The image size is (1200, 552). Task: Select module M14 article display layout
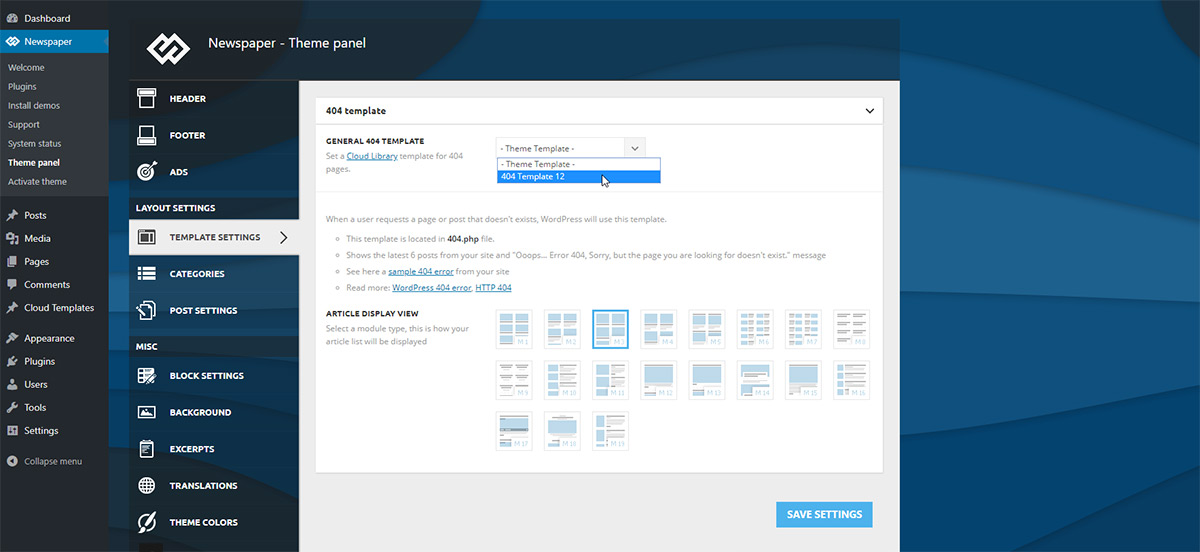(755, 380)
